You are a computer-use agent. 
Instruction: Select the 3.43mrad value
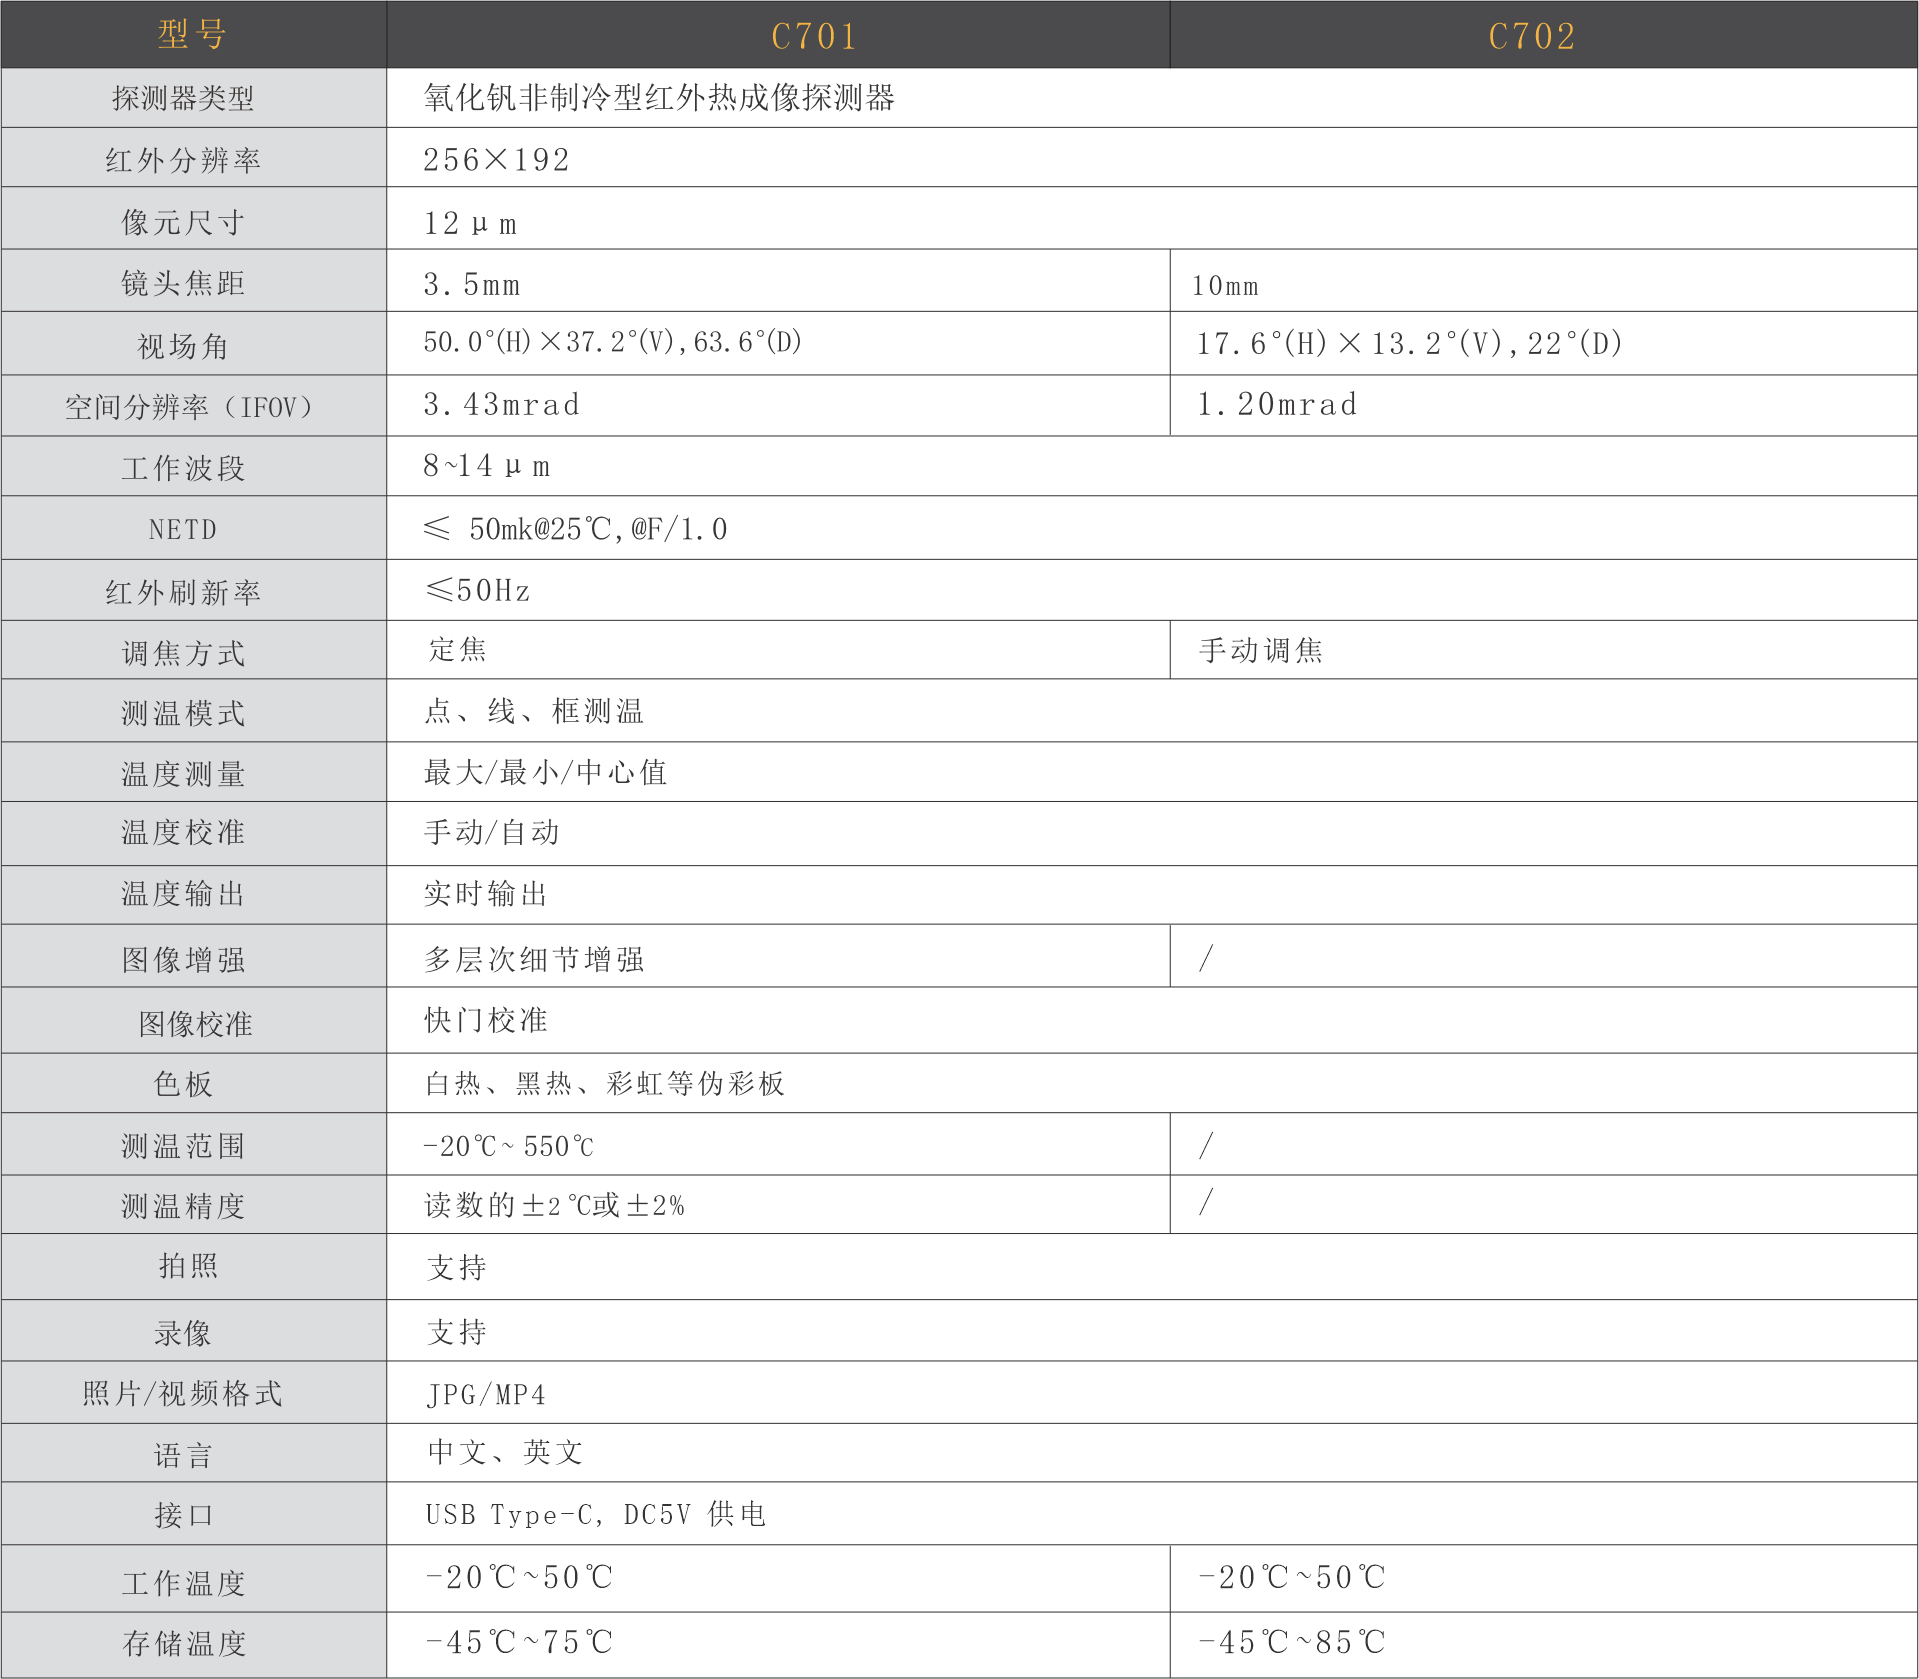[501, 404]
